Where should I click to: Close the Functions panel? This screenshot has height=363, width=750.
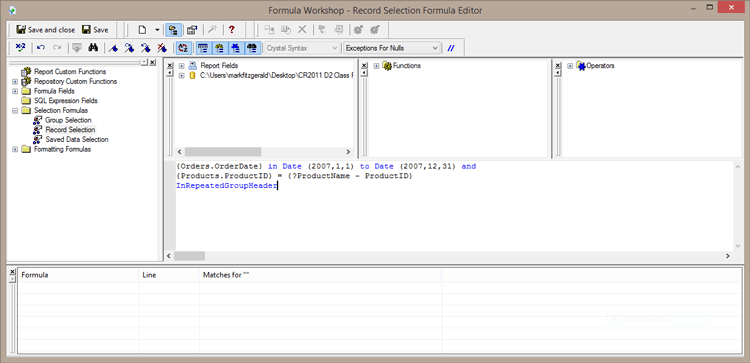(364, 66)
